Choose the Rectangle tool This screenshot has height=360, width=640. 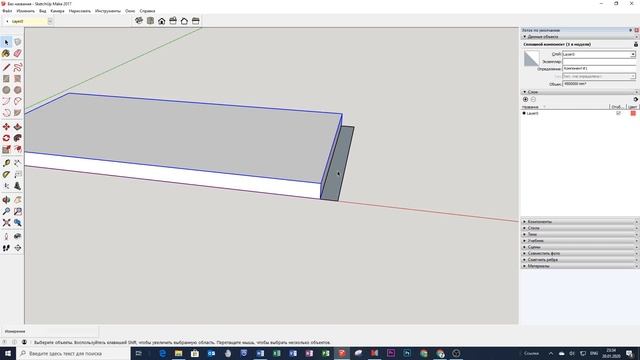point(6,79)
